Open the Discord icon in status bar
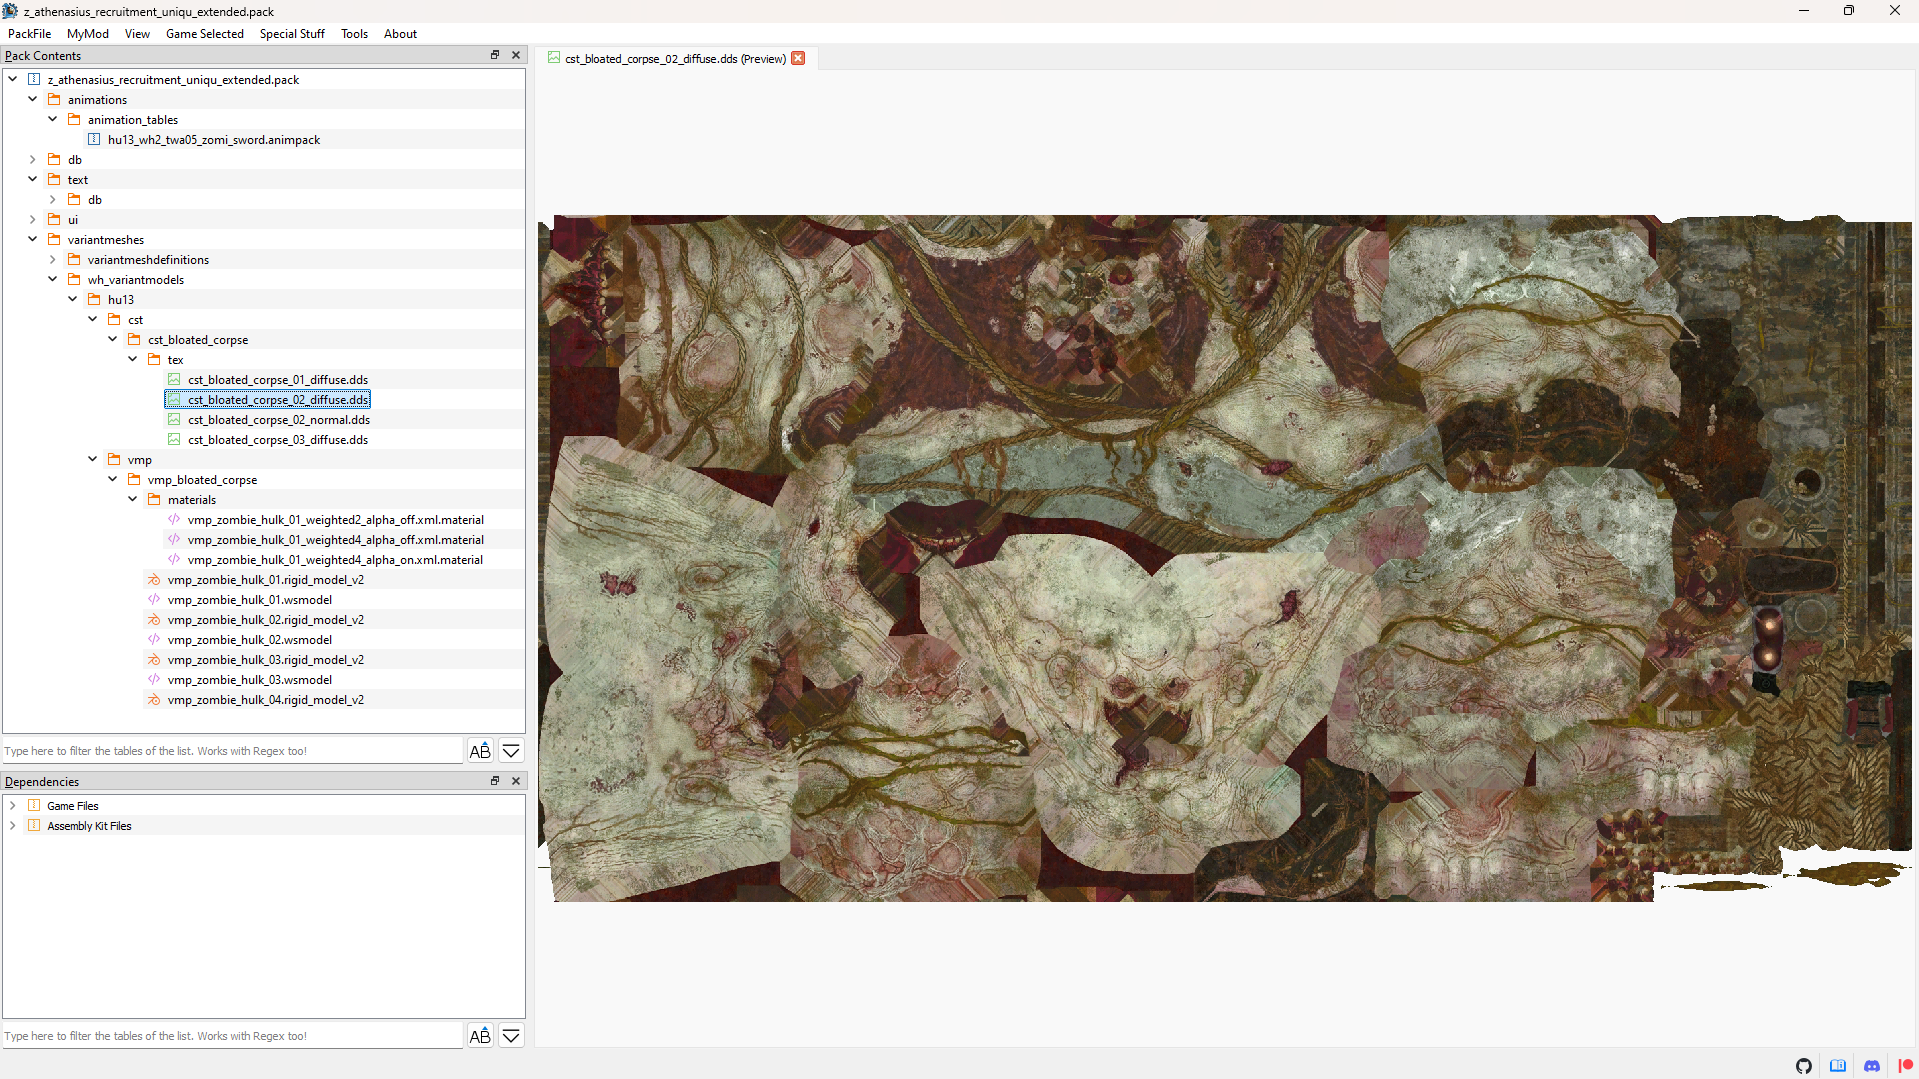The width and height of the screenshot is (1919, 1079). point(1872,1066)
